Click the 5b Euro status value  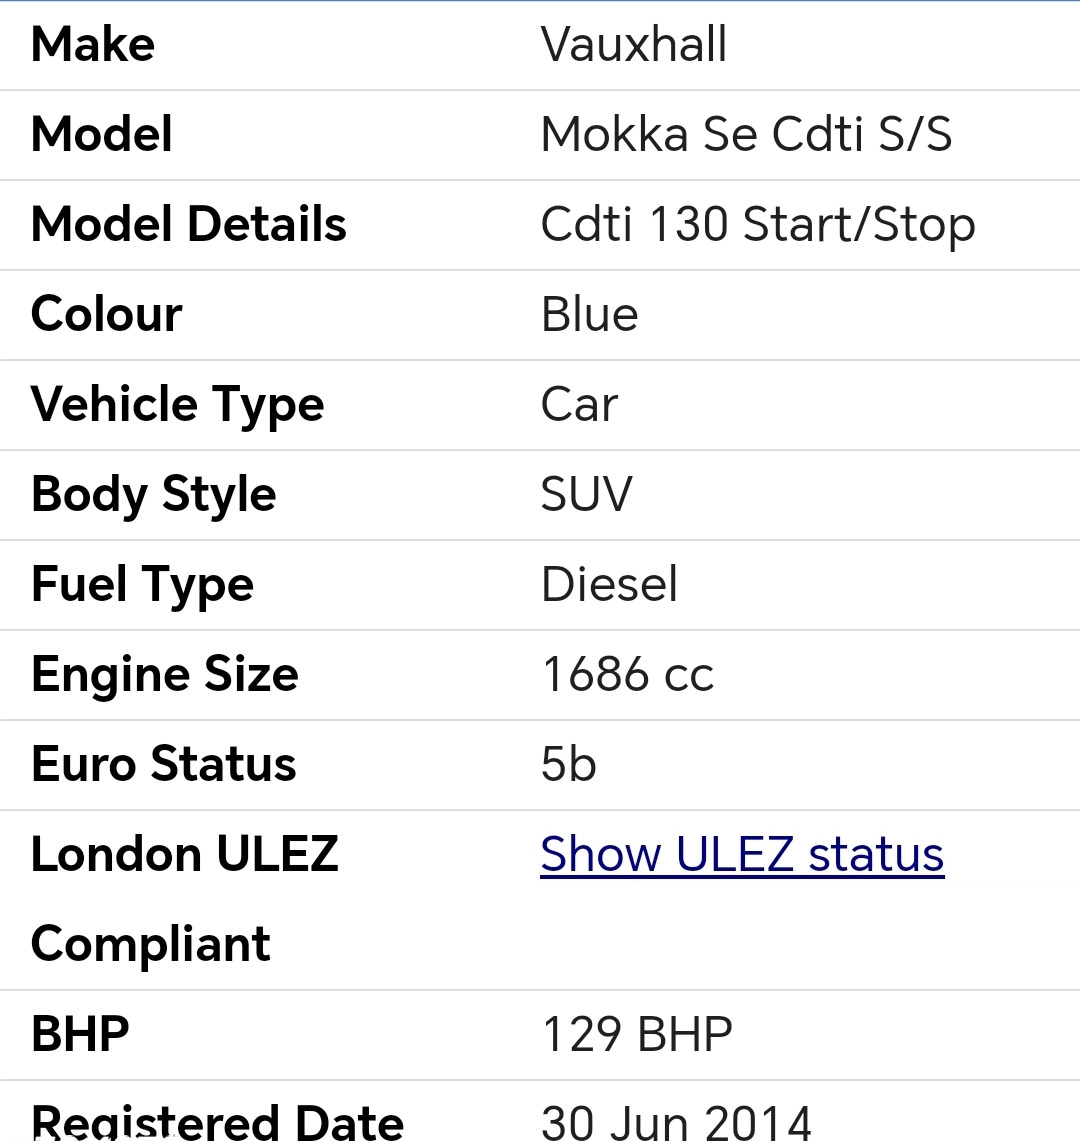point(569,765)
